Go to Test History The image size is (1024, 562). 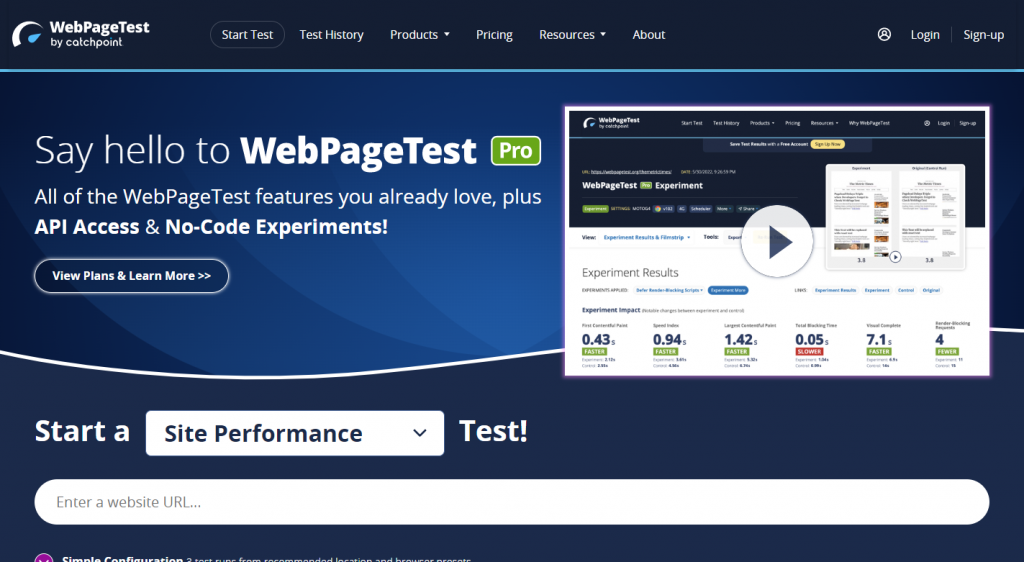coord(331,35)
